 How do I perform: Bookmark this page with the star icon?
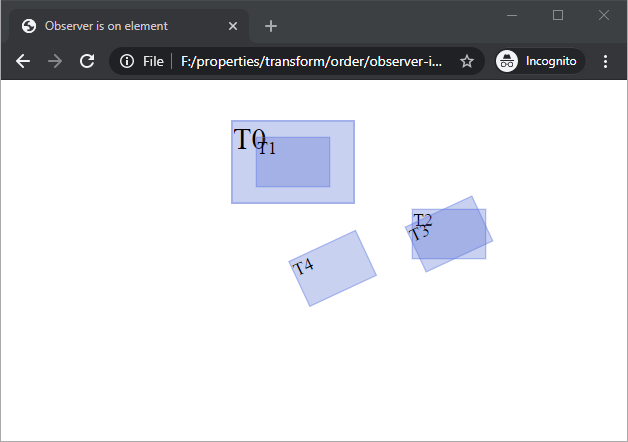point(466,61)
